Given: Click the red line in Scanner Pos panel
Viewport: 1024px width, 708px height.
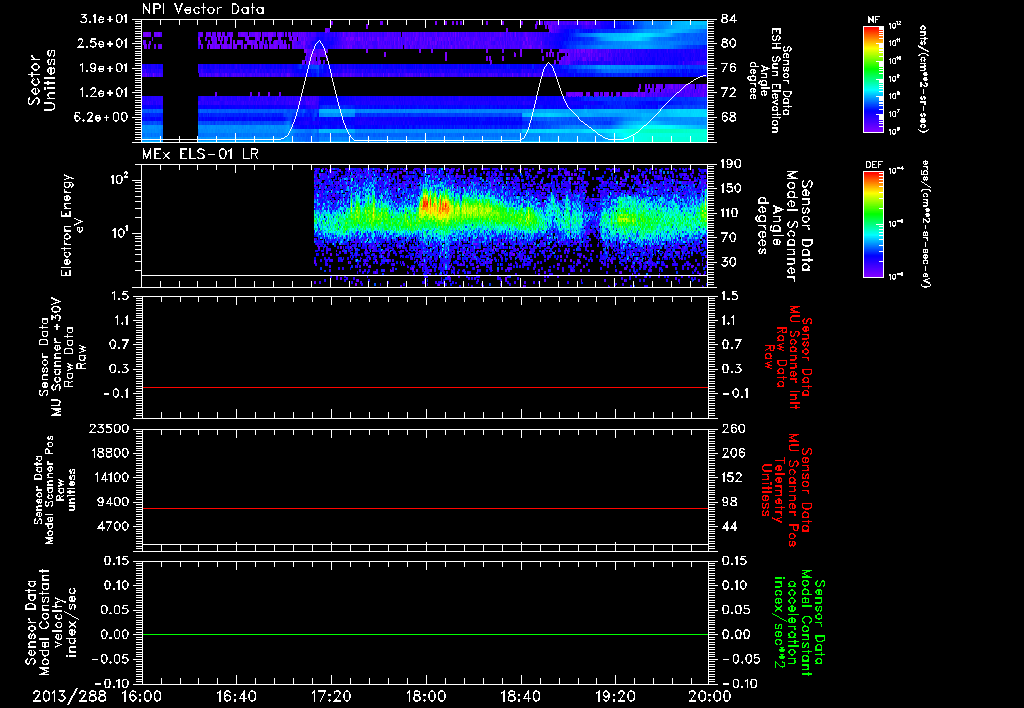Looking at the screenshot, I should 425,508.
